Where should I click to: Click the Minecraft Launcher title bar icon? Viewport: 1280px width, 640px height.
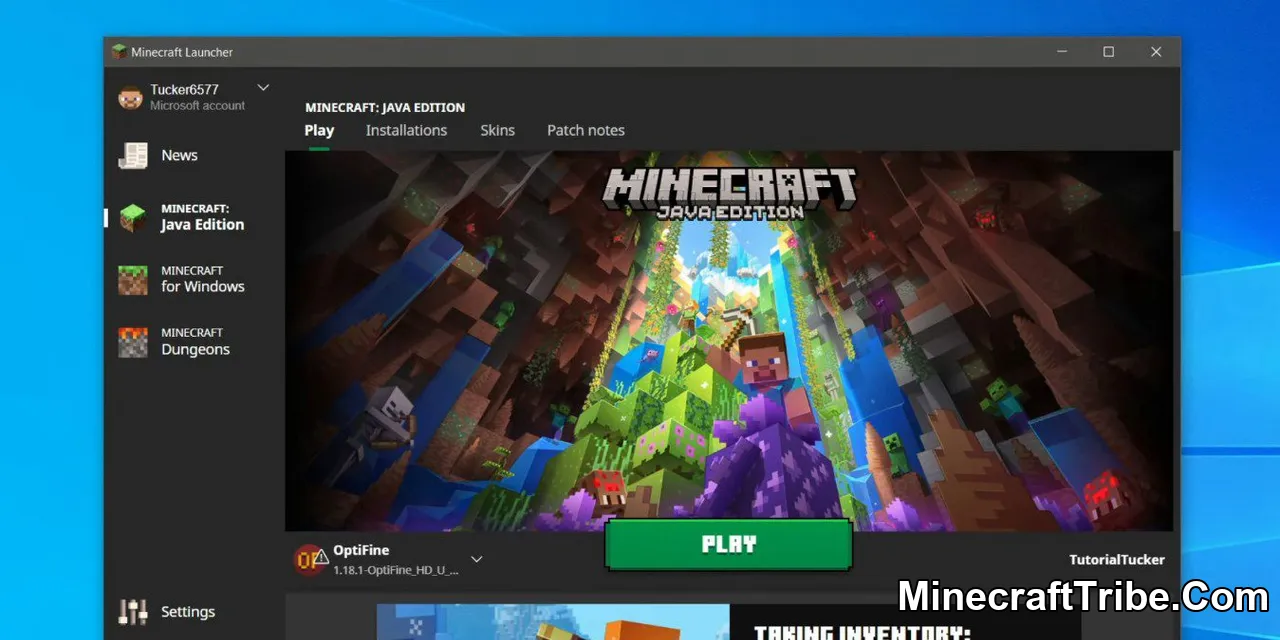click(119, 52)
